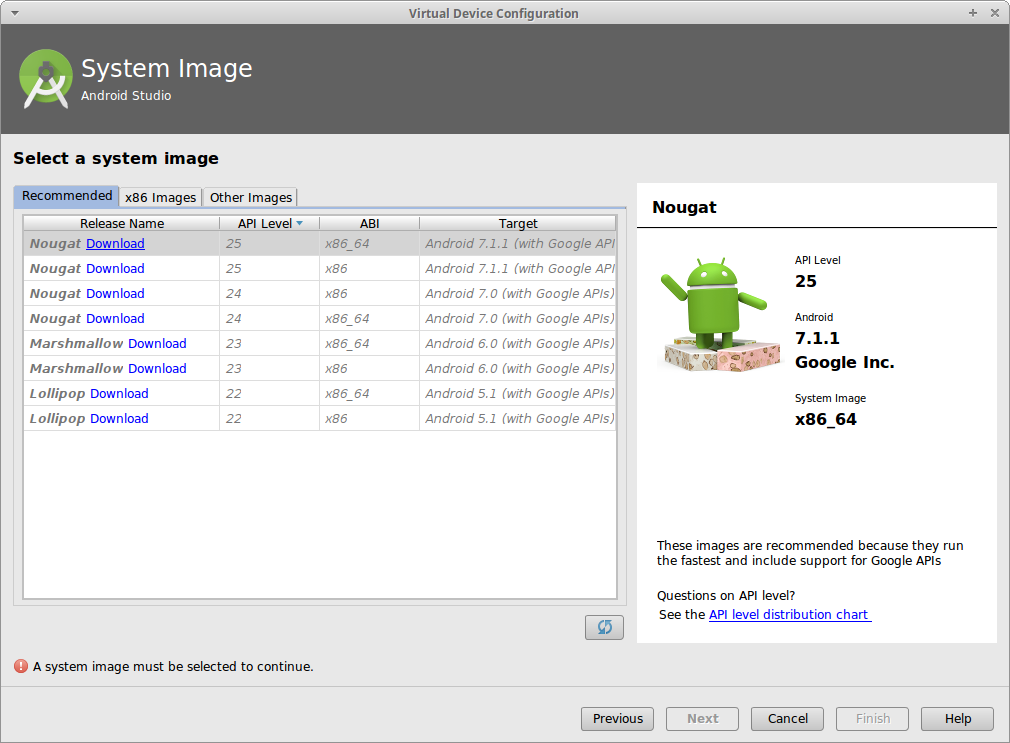This screenshot has height=743, width=1010.
Task: Click the title bar maximize plus icon
Action: (x=973, y=13)
